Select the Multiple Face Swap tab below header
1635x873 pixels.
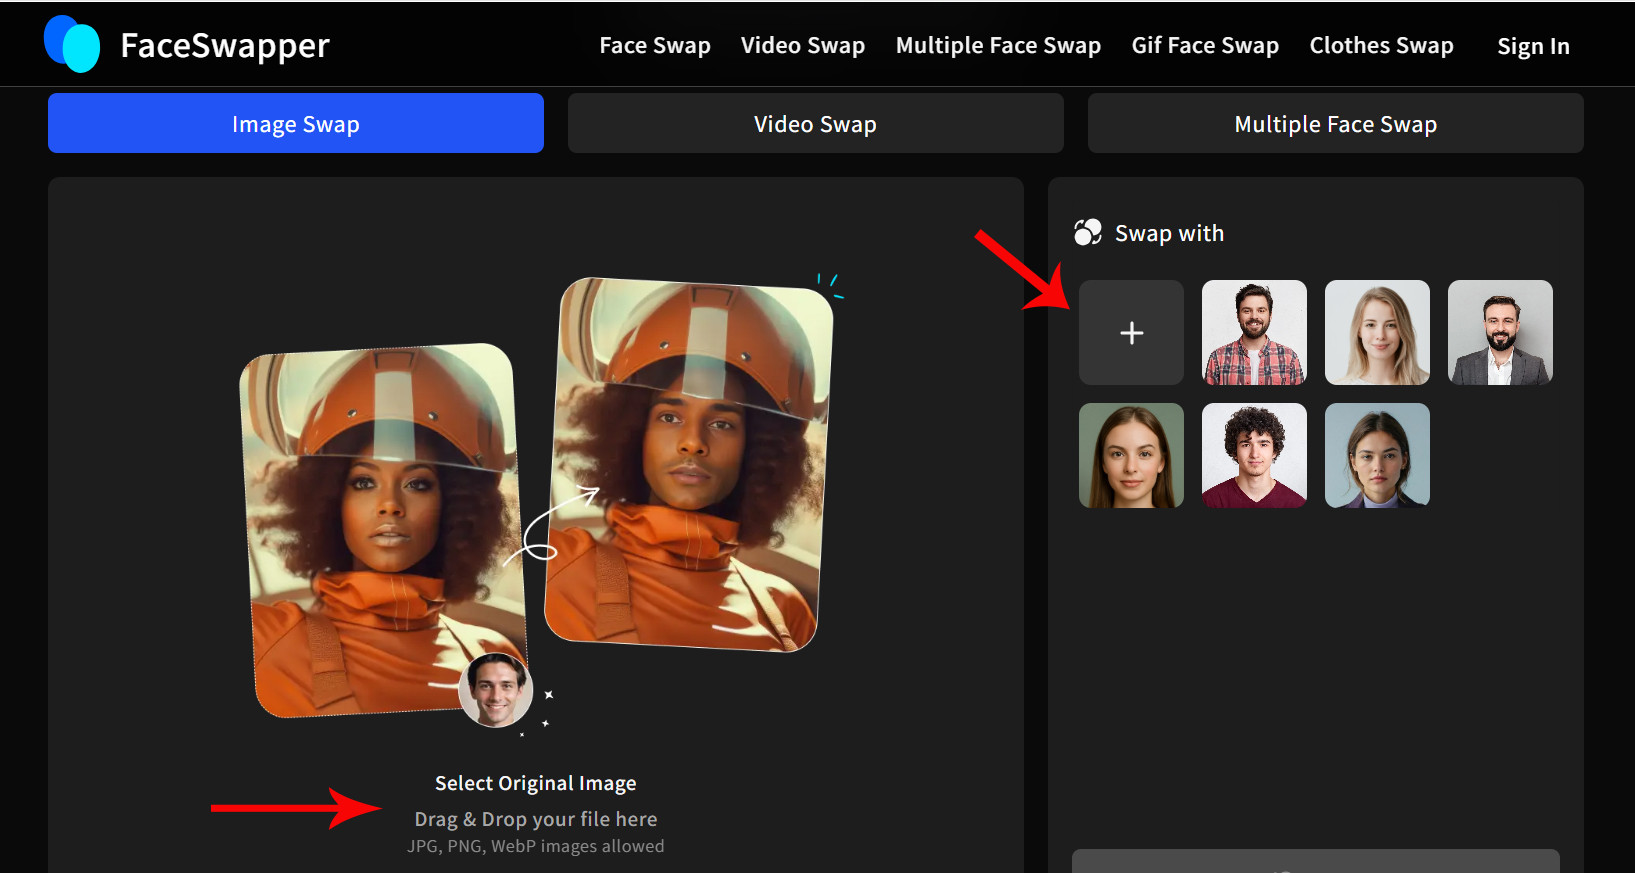(x=1335, y=124)
